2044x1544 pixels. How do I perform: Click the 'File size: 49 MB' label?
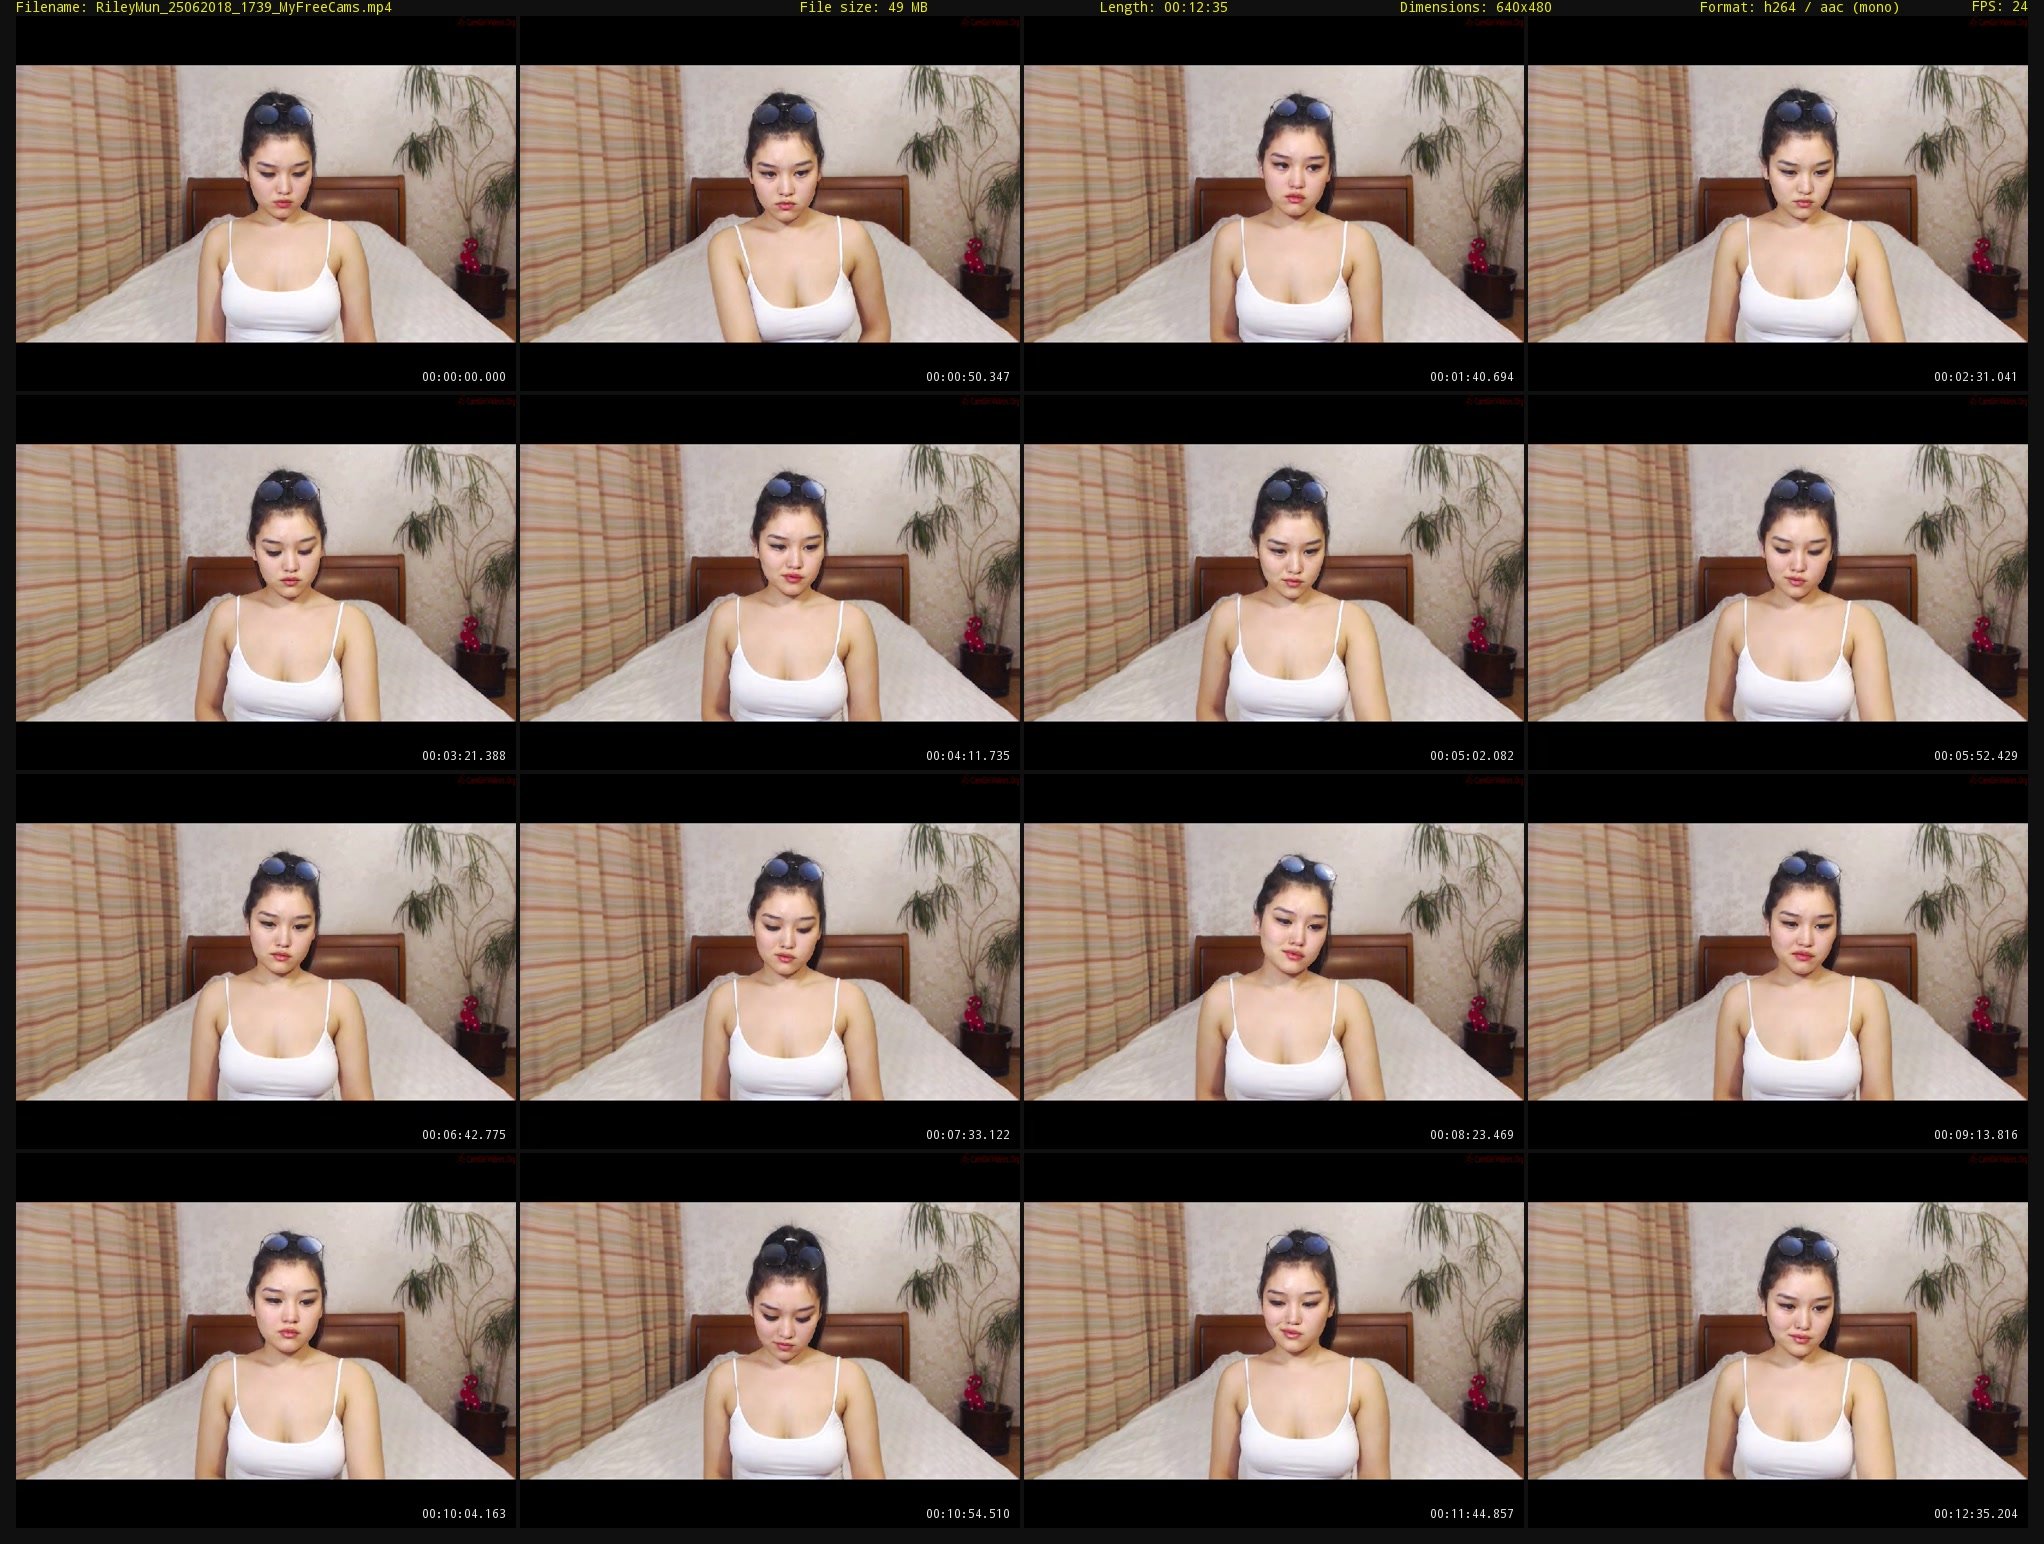coord(863,8)
